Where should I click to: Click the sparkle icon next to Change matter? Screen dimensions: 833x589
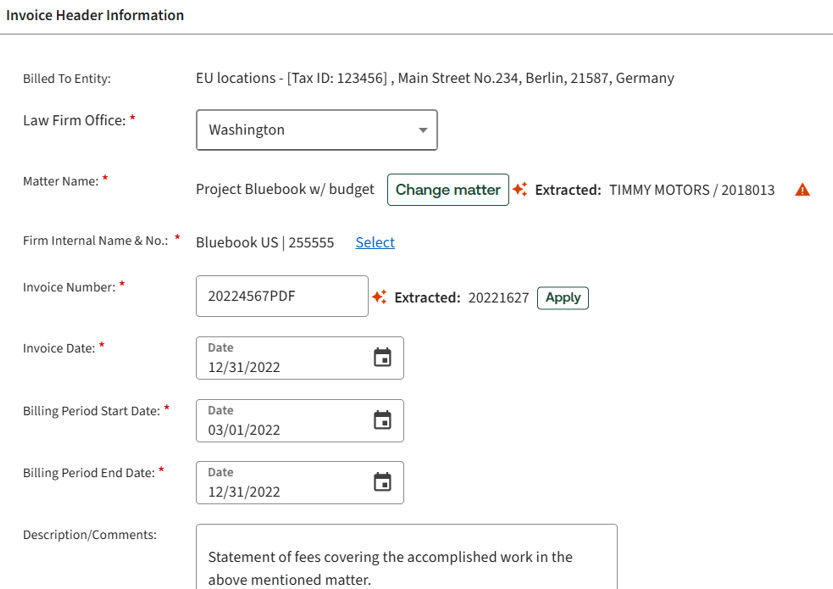[x=520, y=189]
